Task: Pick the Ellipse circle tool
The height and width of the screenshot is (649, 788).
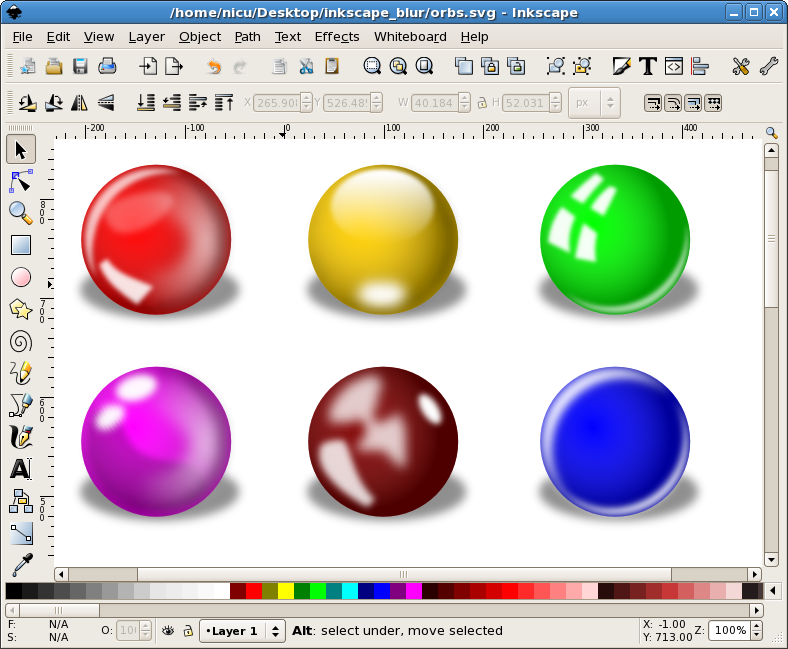Action: [21, 277]
